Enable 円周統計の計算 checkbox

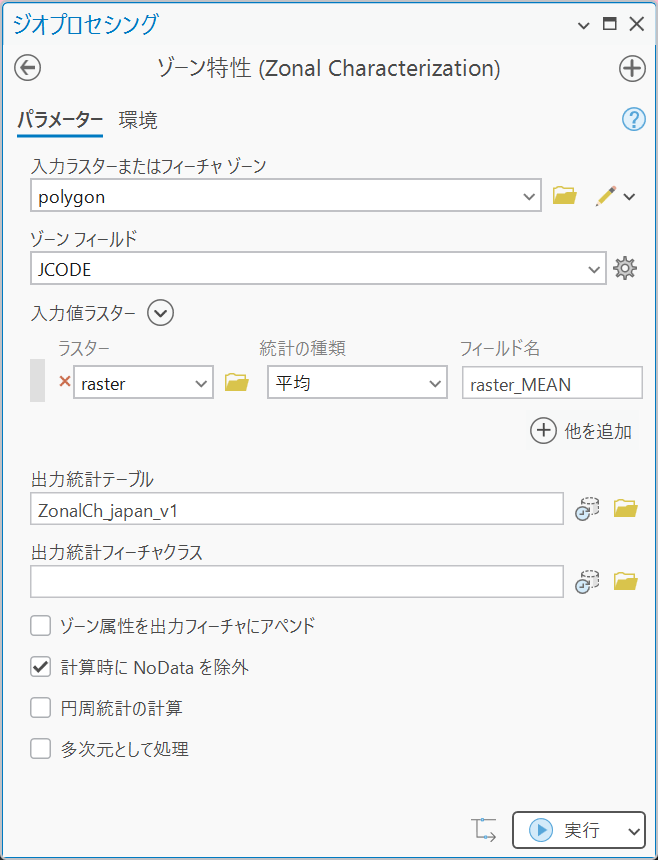click(x=41, y=708)
